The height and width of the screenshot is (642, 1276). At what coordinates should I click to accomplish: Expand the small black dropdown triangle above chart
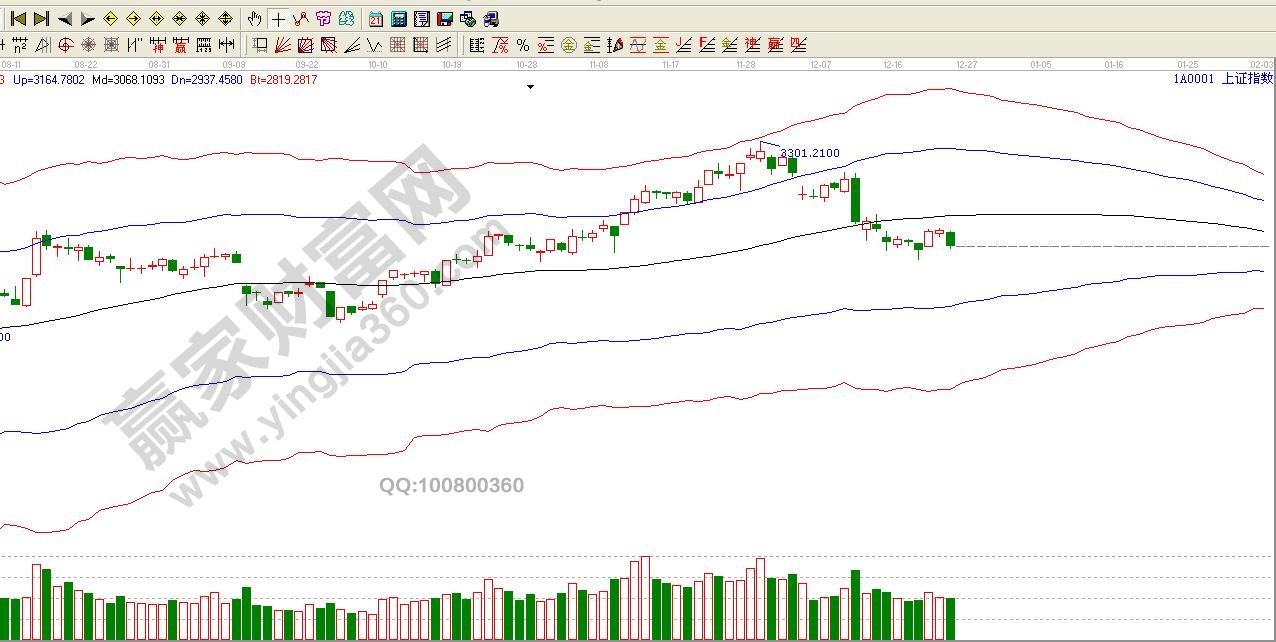pos(530,87)
